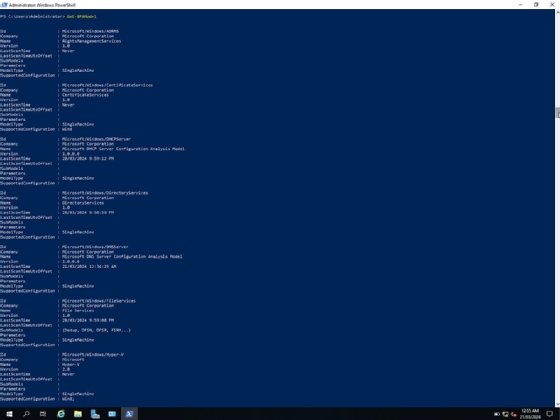This screenshot has height=420, width=560.
Task: Click the scrollbar thumb of the console
Action: click(558, 112)
